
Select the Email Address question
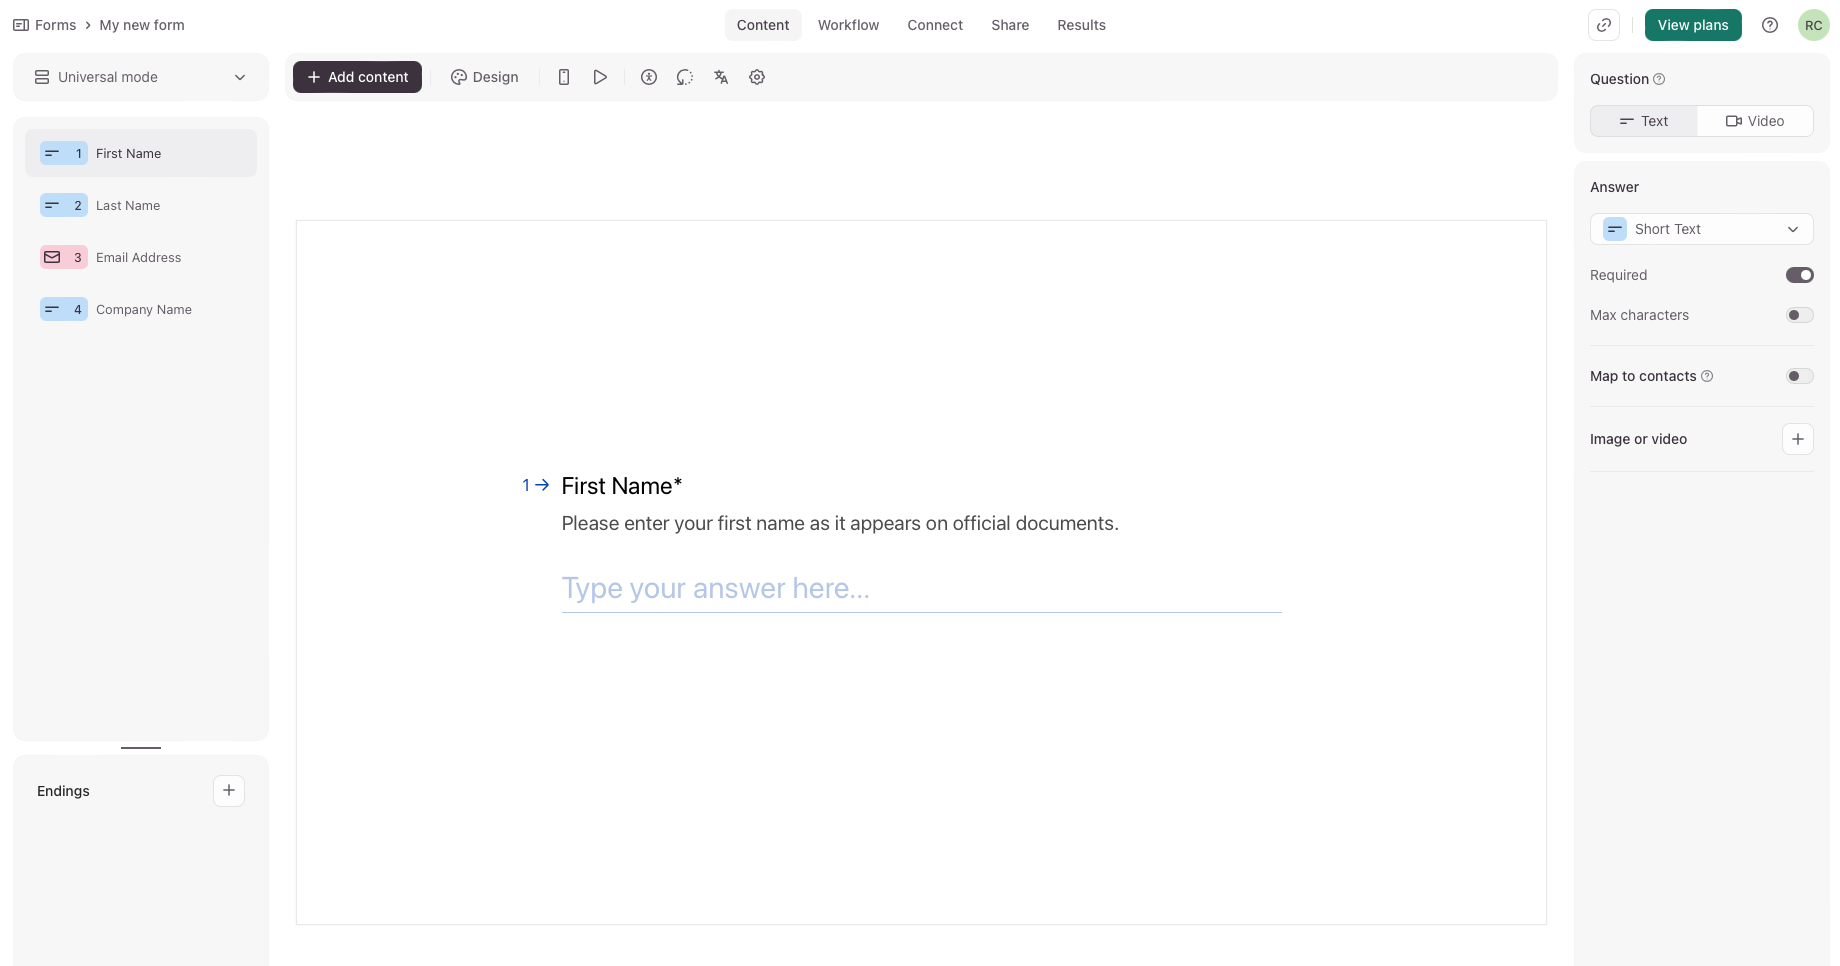140,257
